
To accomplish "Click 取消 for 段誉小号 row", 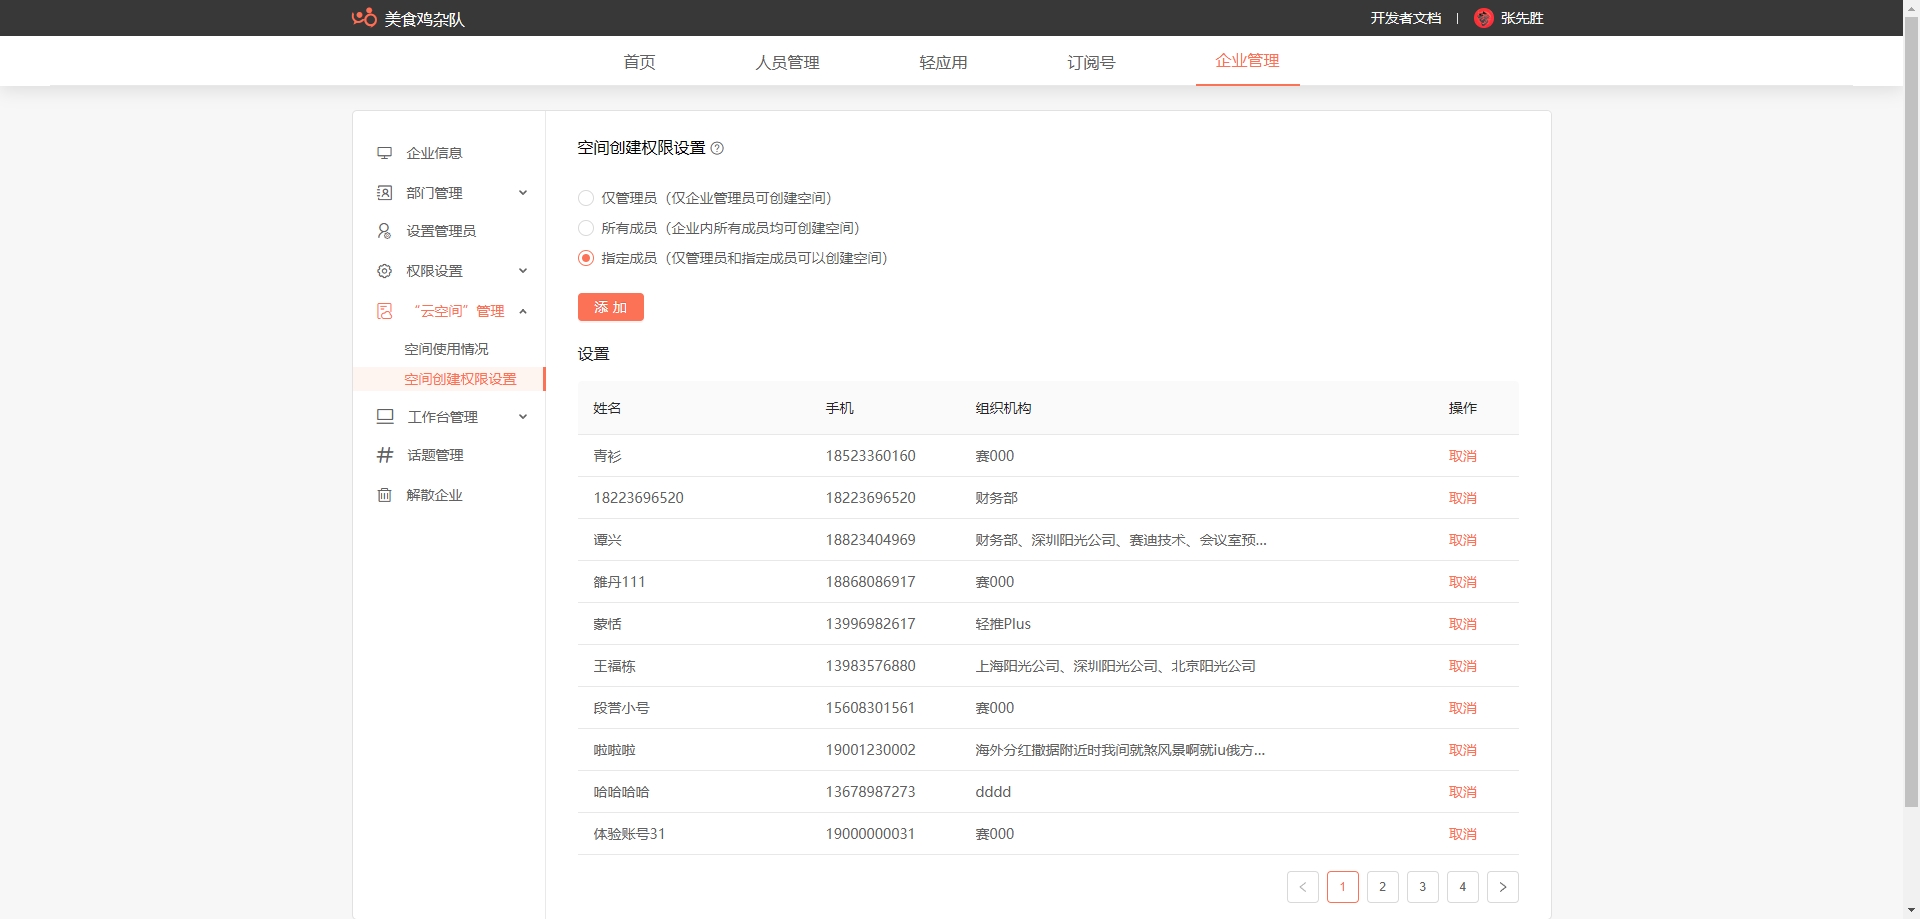I will [x=1463, y=708].
